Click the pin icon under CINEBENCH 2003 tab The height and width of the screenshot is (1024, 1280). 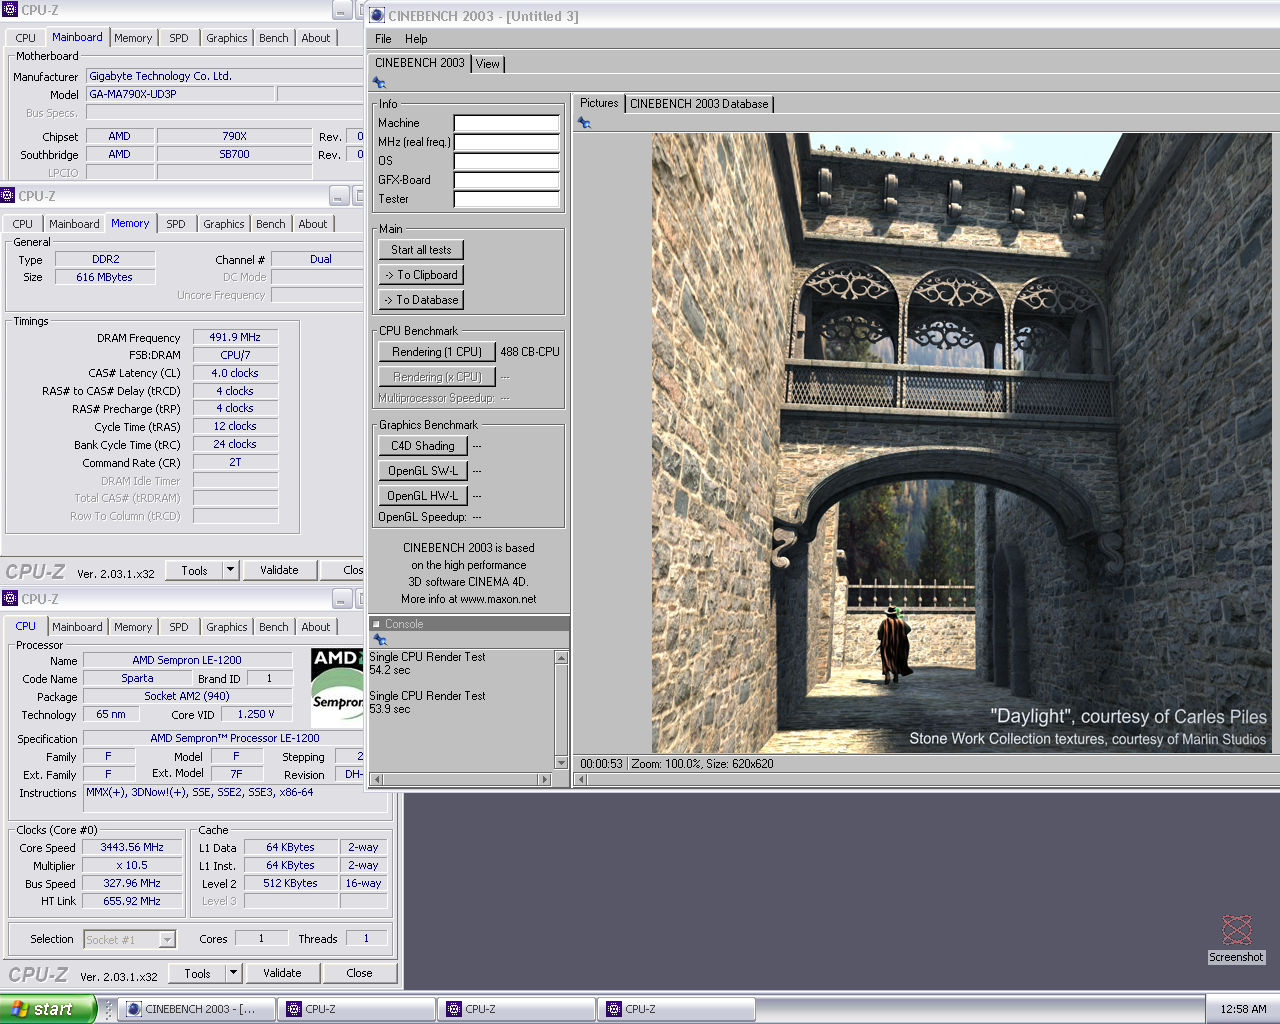click(379, 83)
